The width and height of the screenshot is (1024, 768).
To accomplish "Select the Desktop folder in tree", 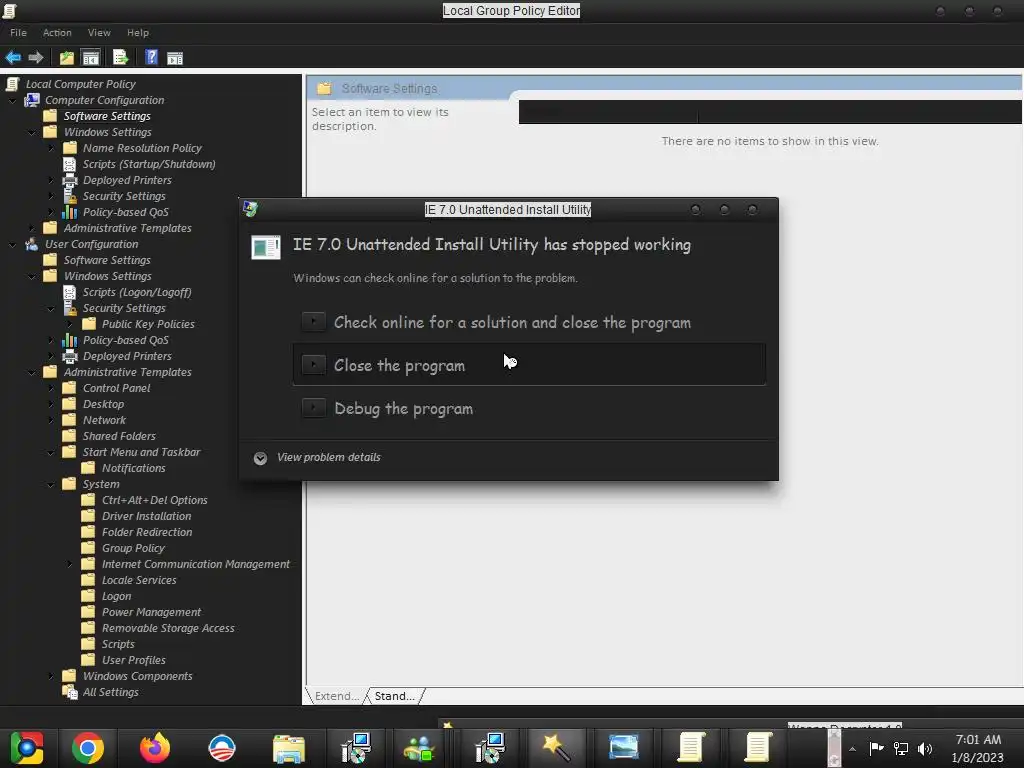I will pos(103,404).
